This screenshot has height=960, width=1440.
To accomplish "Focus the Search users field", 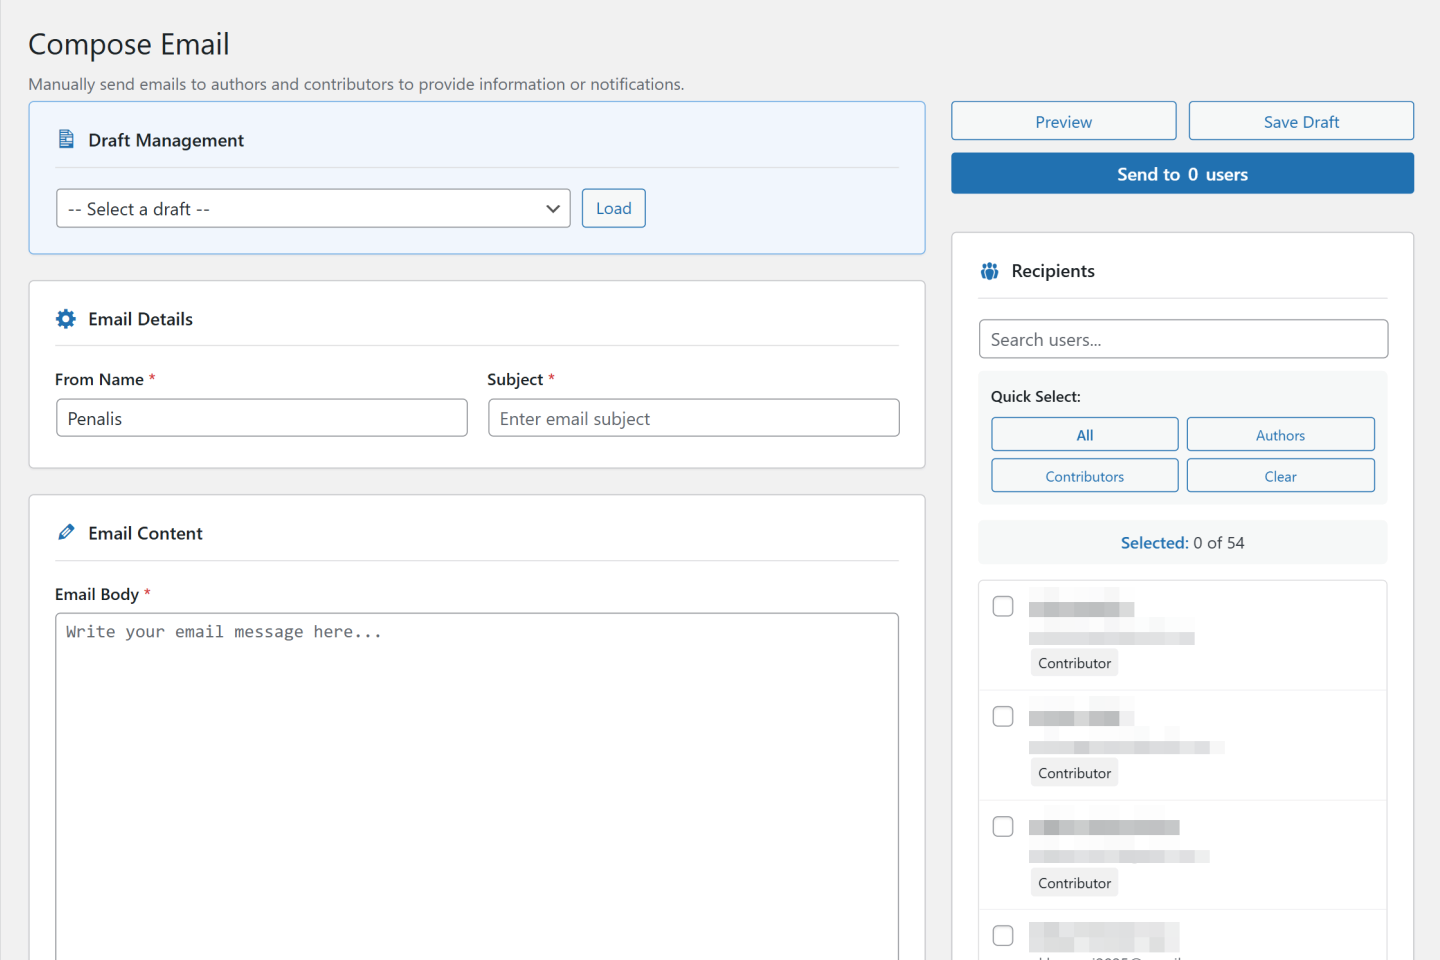I will (x=1183, y=339).
